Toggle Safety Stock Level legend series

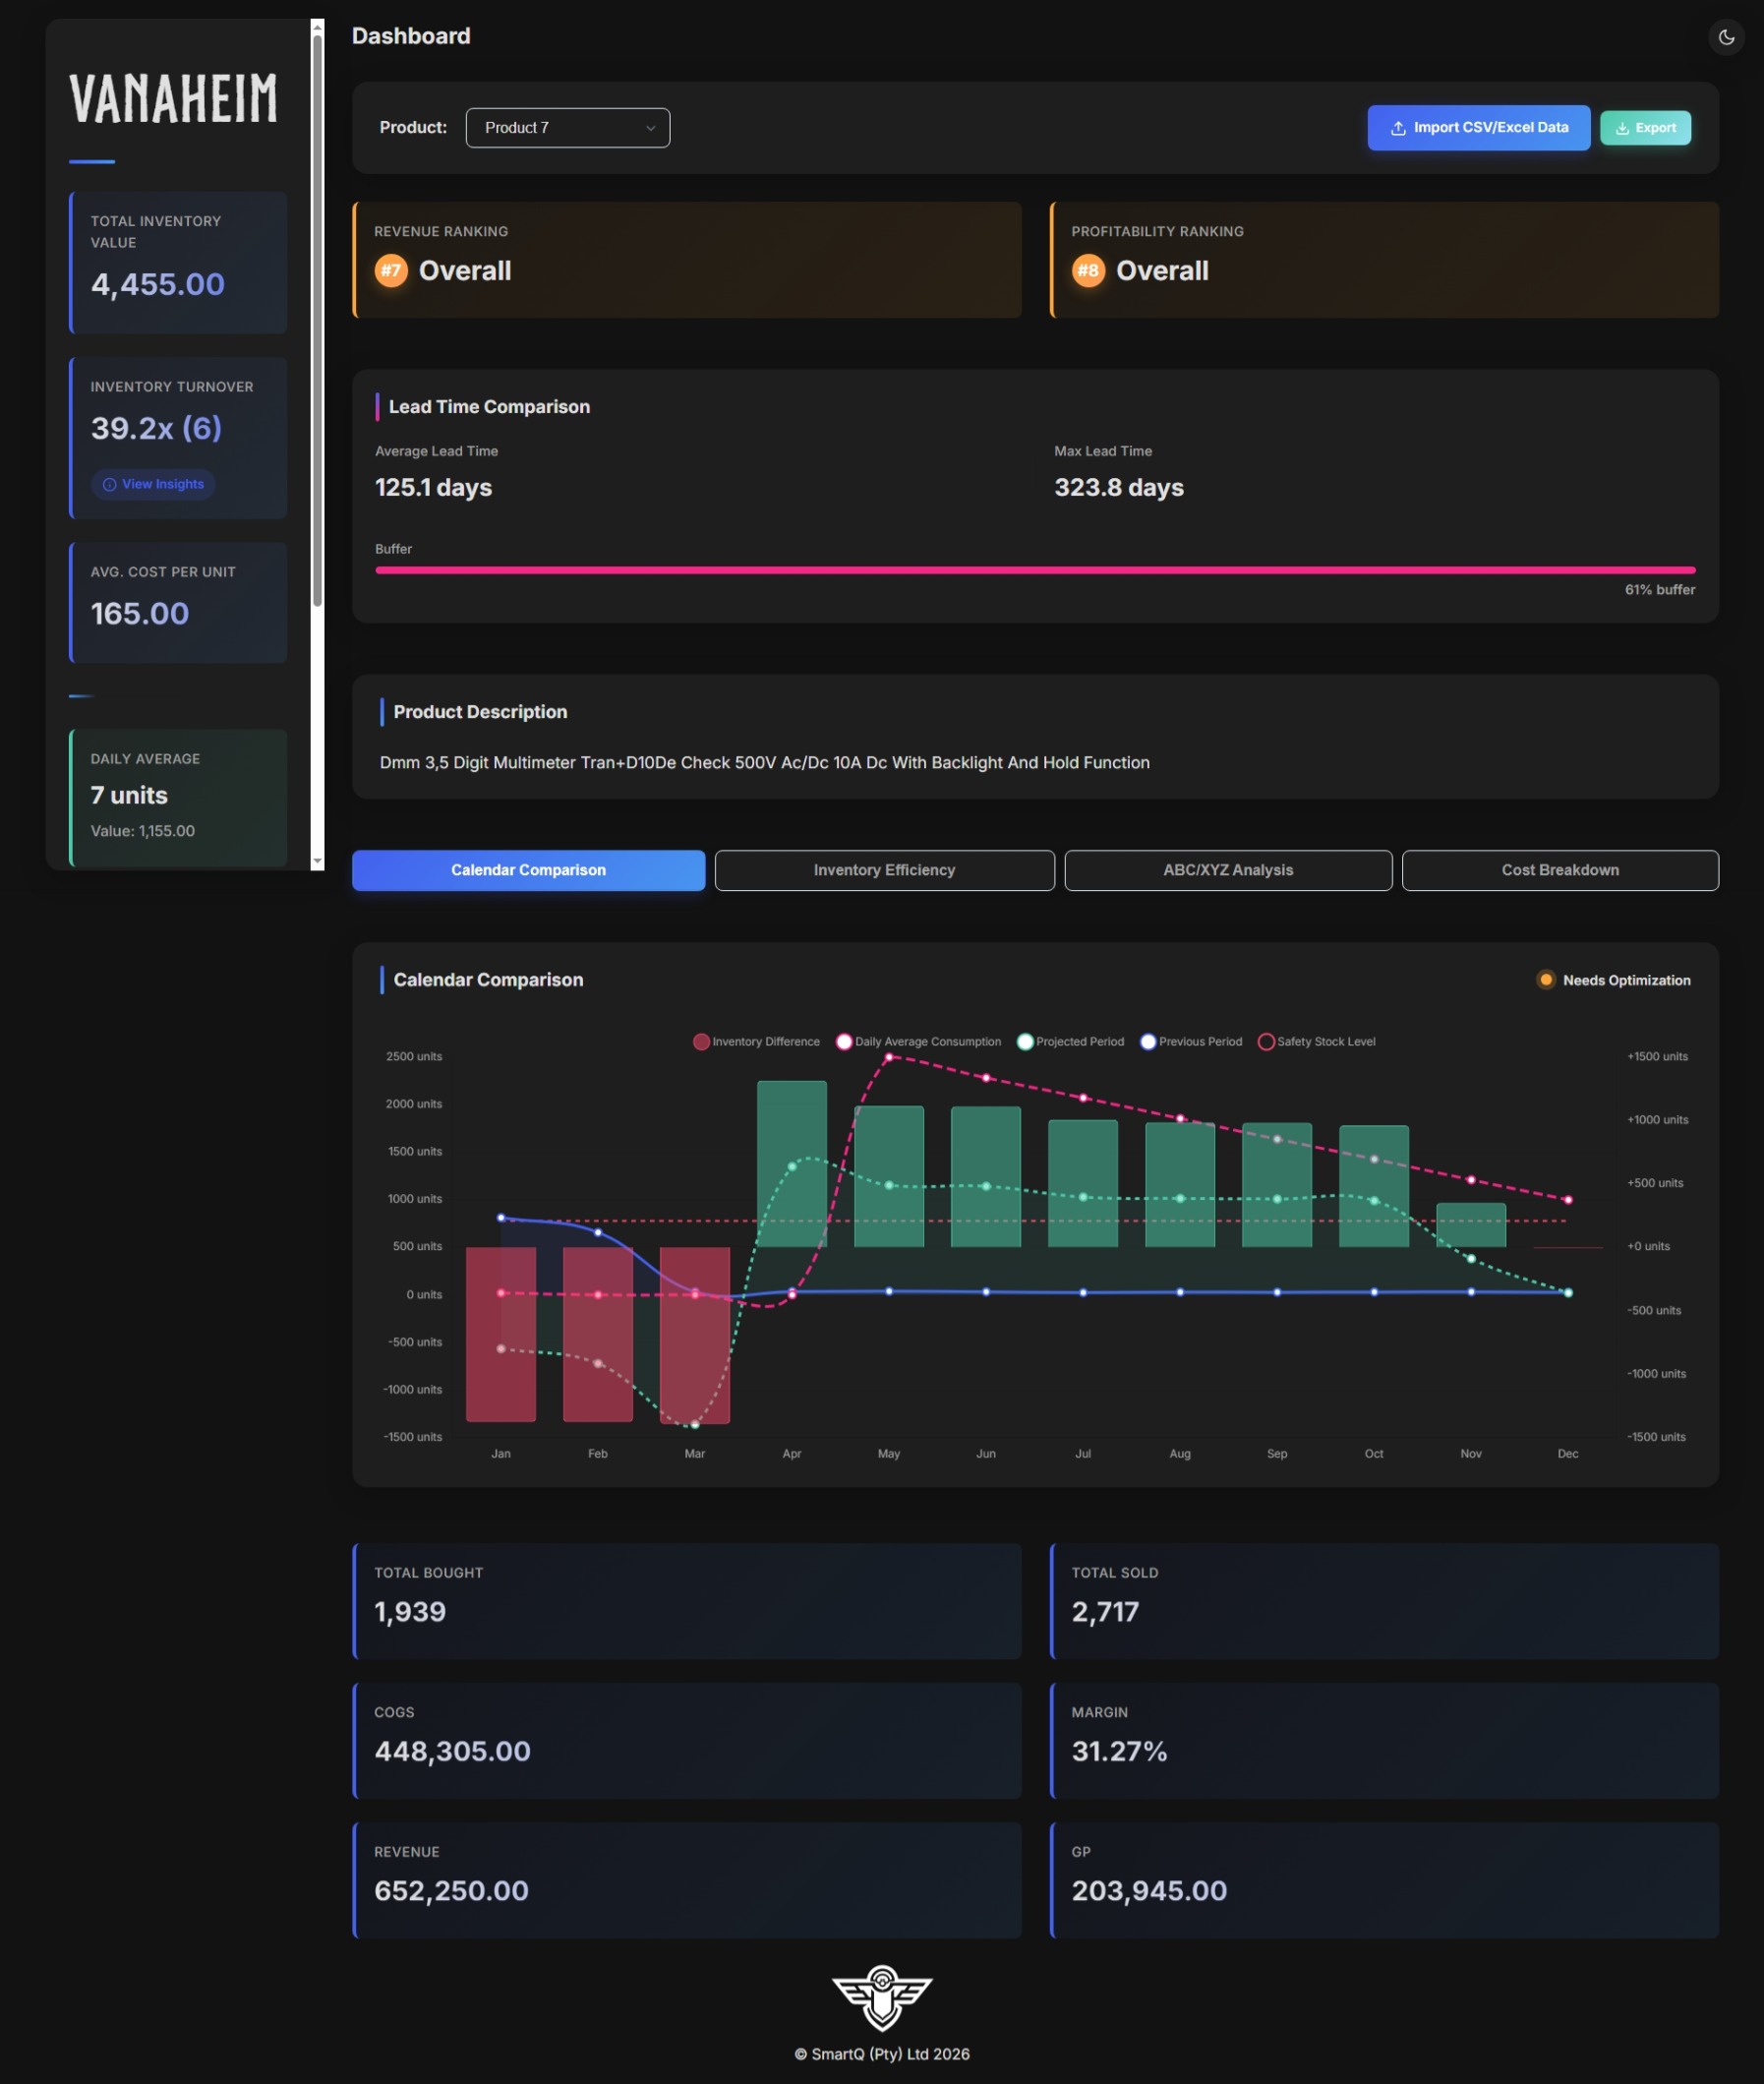(x=1316, y=1042)
